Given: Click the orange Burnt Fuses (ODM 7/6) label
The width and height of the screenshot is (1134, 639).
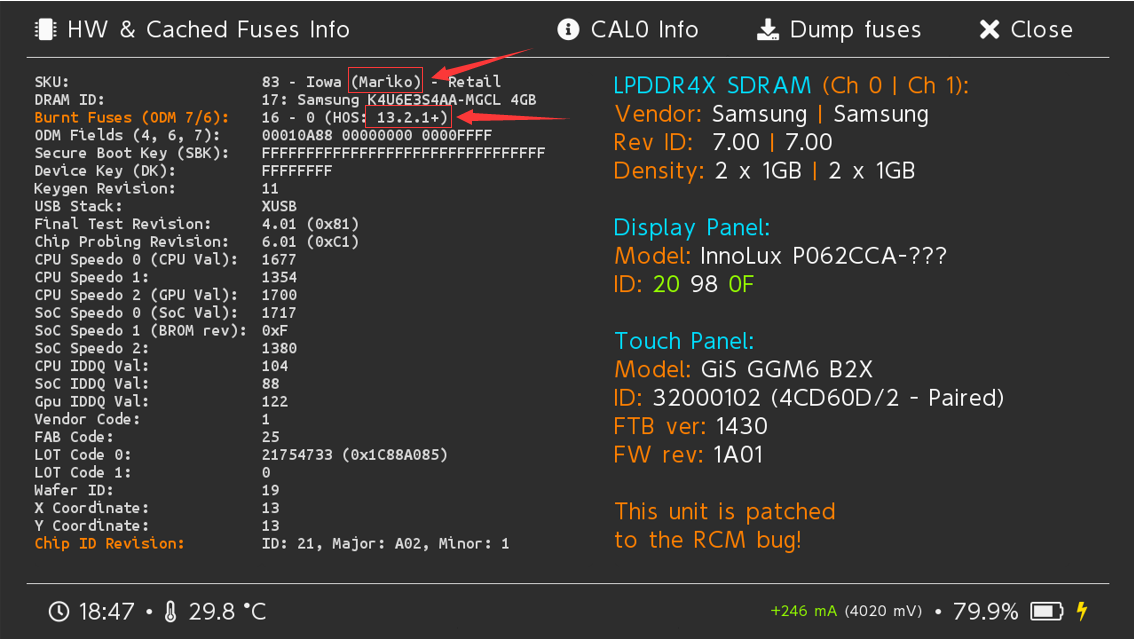Looking at the screenshot, I should tap(131, 117).
